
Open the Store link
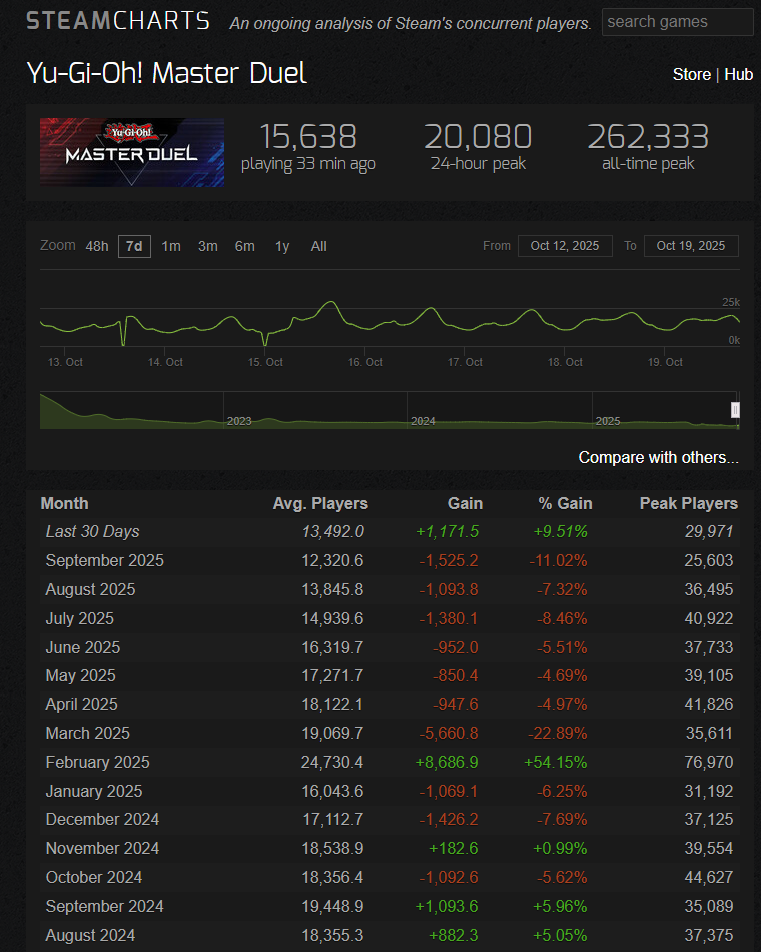[691, 74]
